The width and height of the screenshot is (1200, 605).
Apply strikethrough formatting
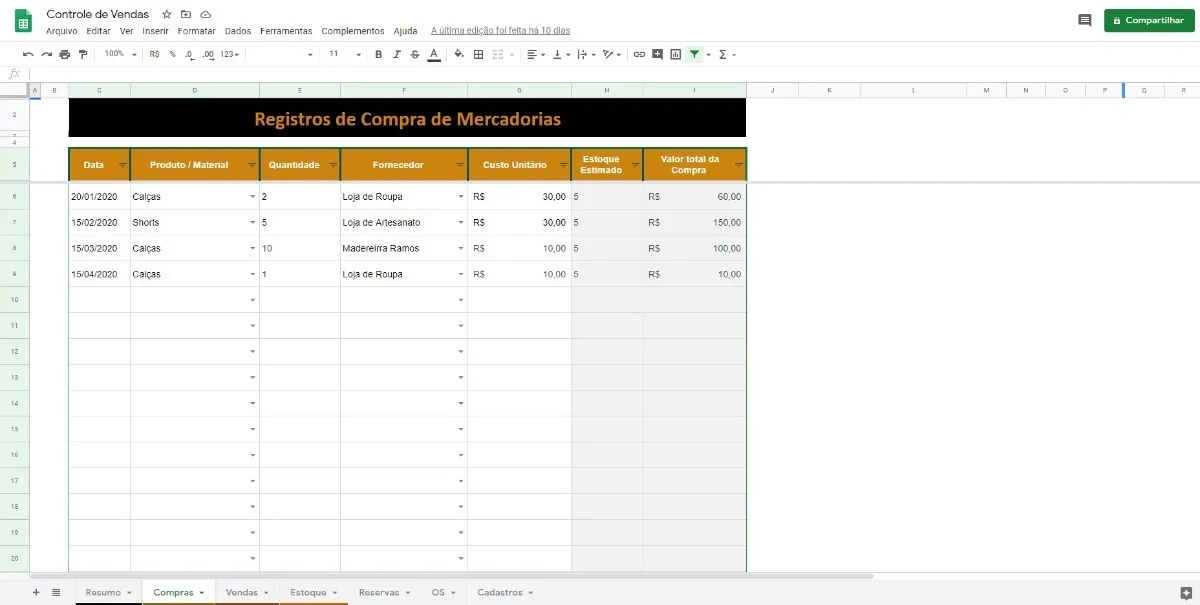413,54
